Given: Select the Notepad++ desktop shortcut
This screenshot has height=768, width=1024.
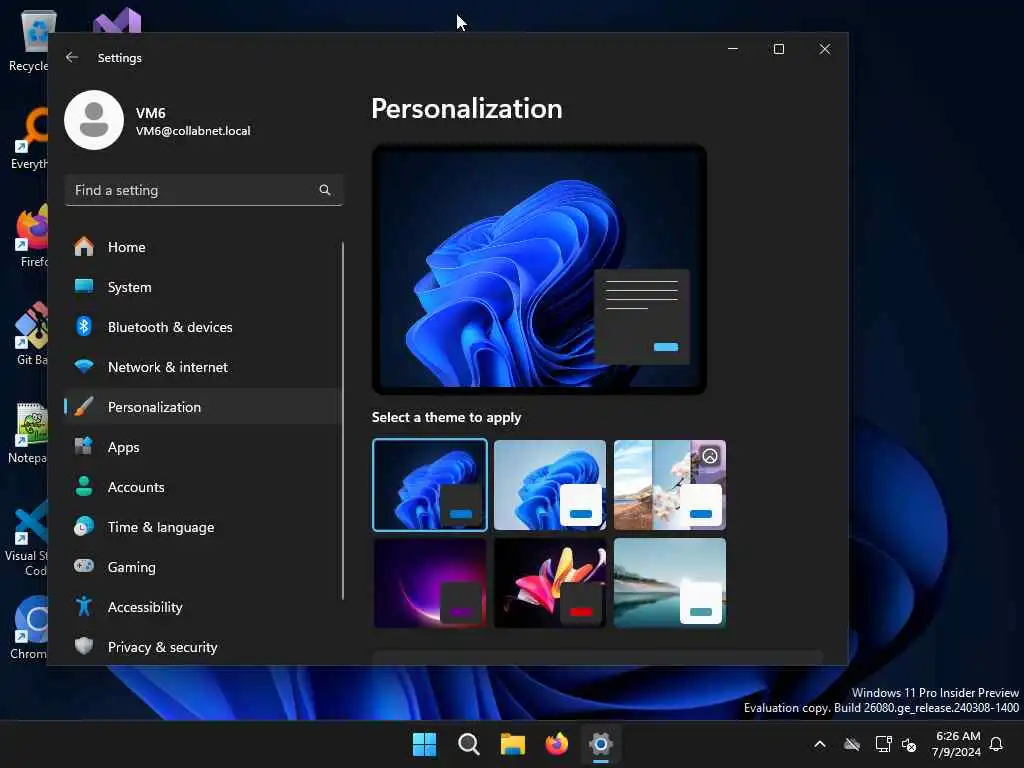Looking at the screenshot, I should pyautogui.click(x=27, y=432).
